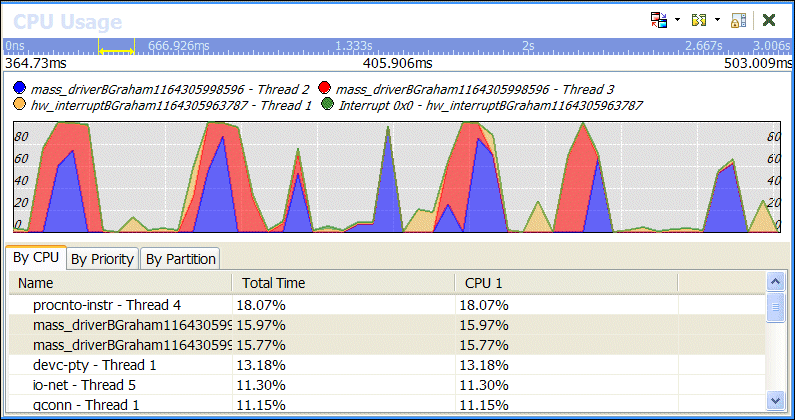Click the yellow split display toolbar icon

pos(699,20)
